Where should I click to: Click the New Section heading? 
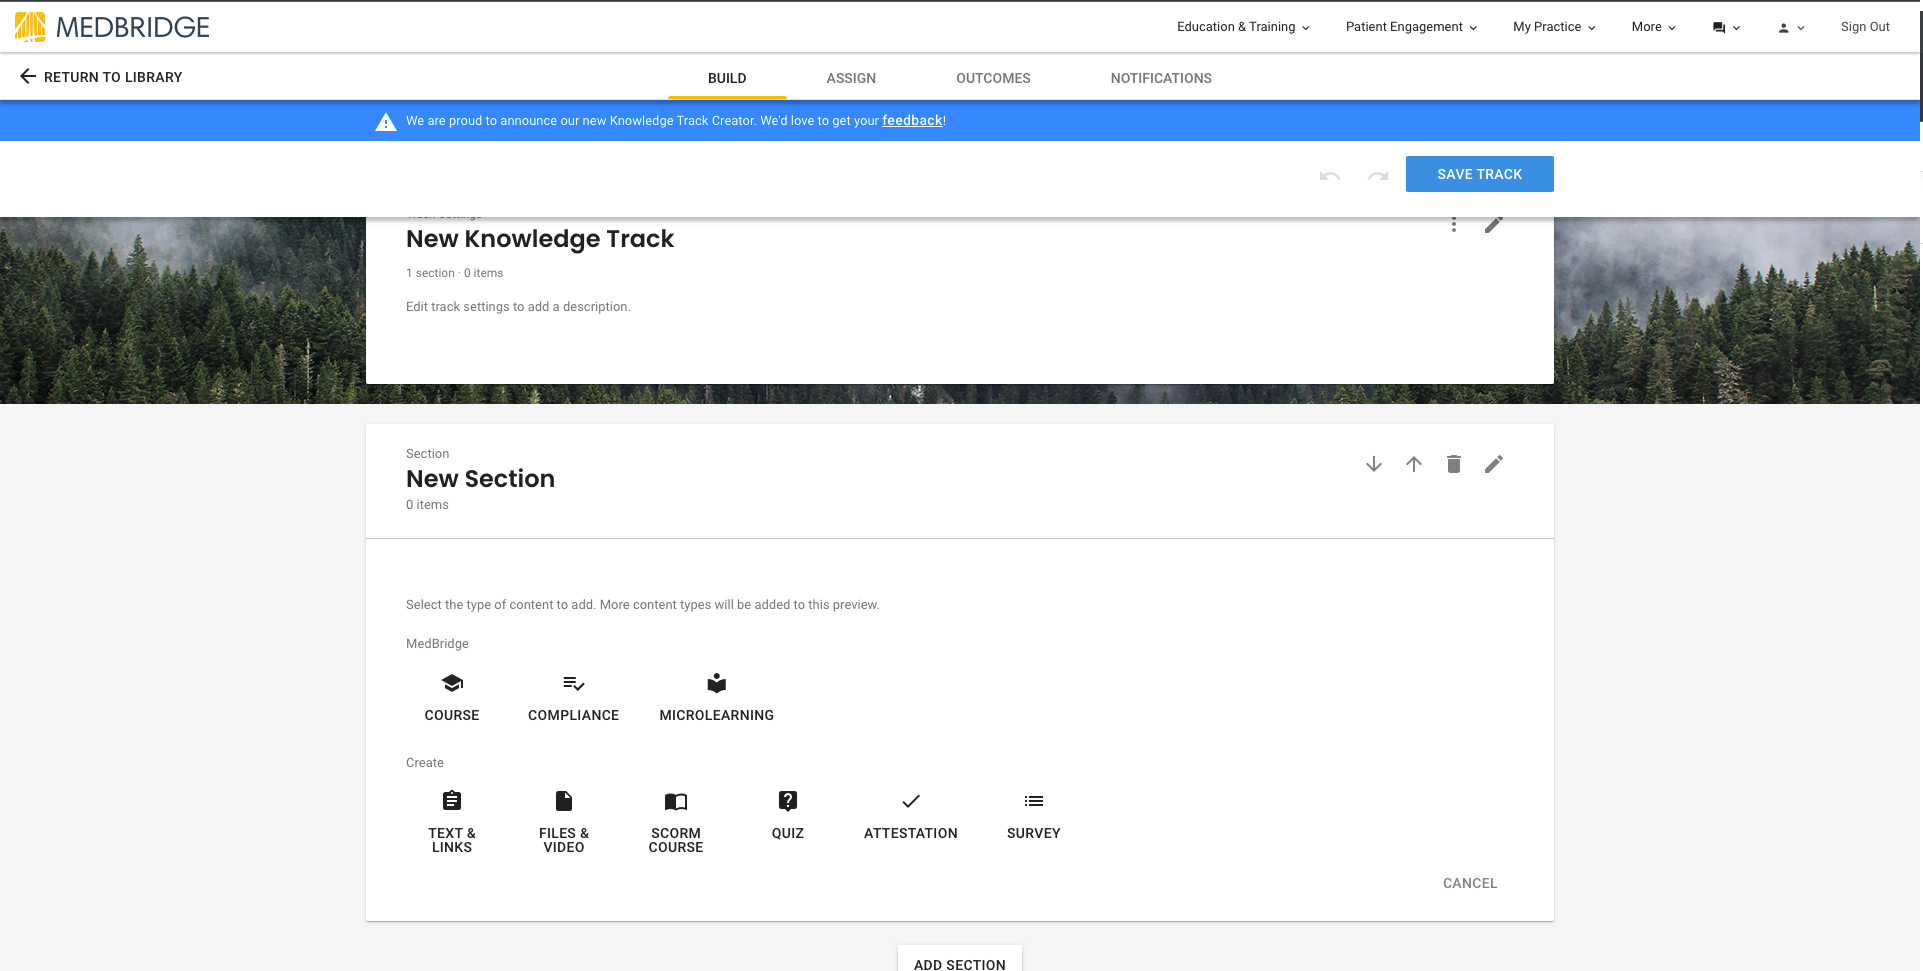click(x=480, y=479)
